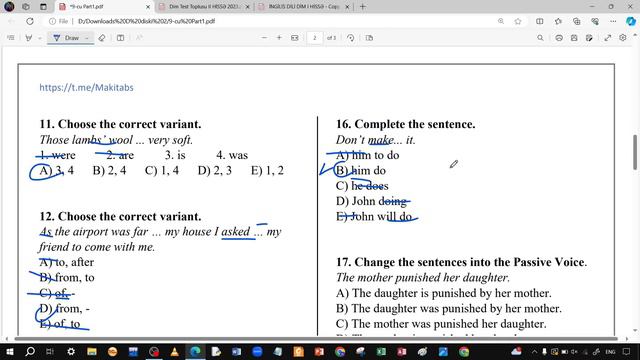Open the PDF table of contents panel
Screen dimensions: 640x360
click(11, 38)
